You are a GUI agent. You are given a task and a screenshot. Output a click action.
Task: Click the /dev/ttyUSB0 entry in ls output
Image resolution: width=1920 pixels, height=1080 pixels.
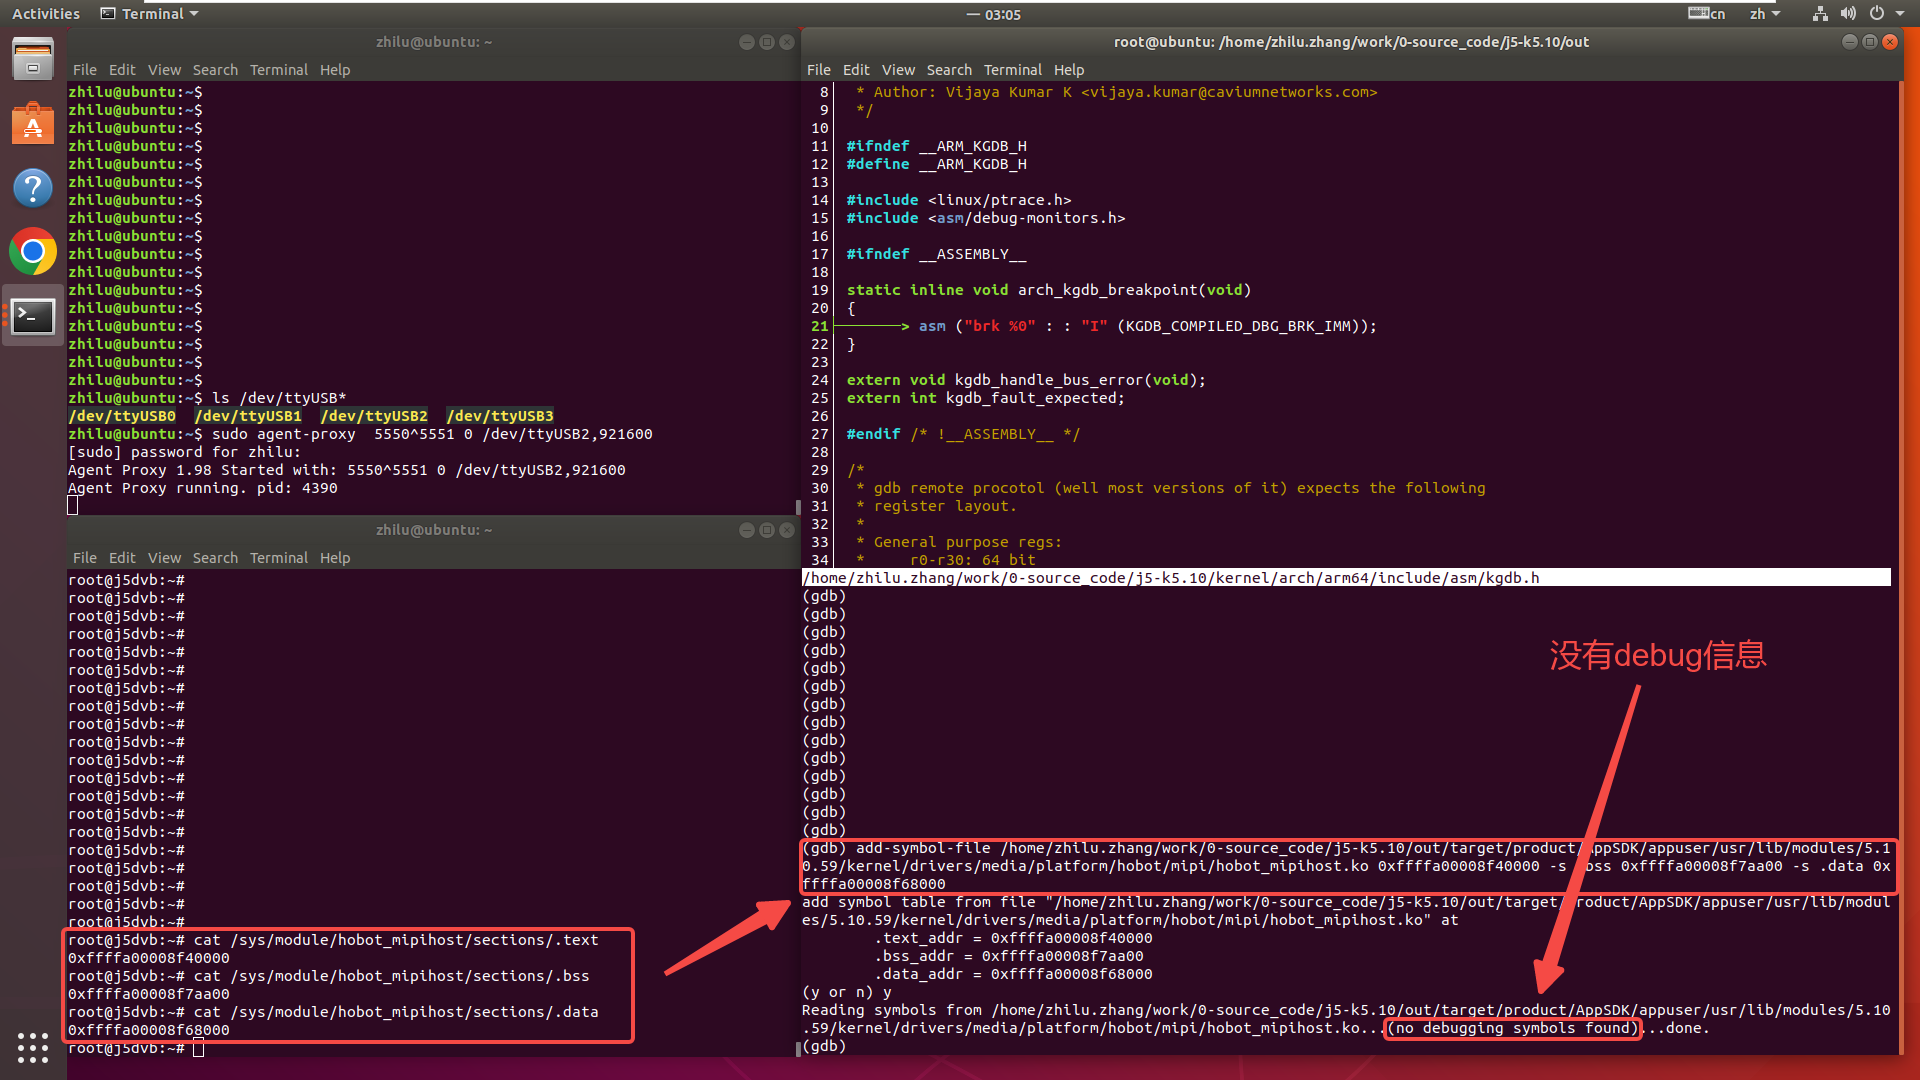pos(122,416)
